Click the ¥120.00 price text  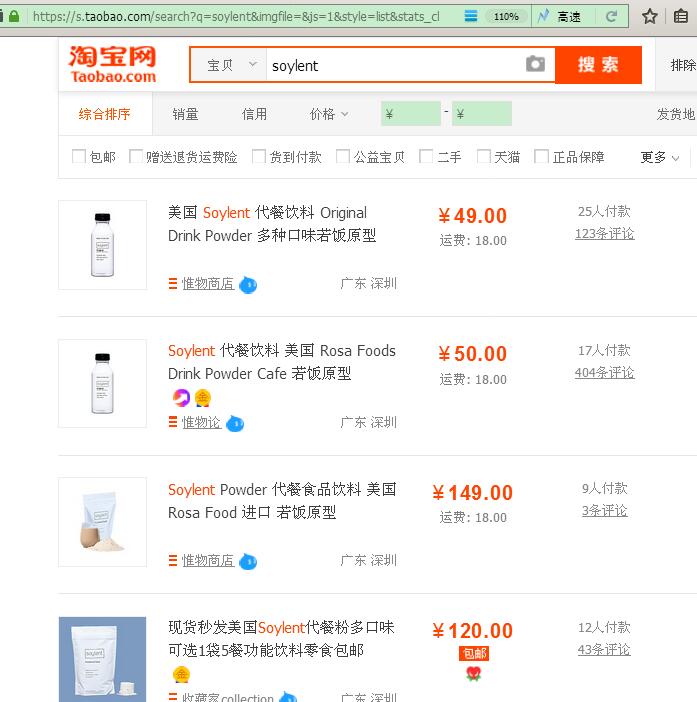[473, 631]
